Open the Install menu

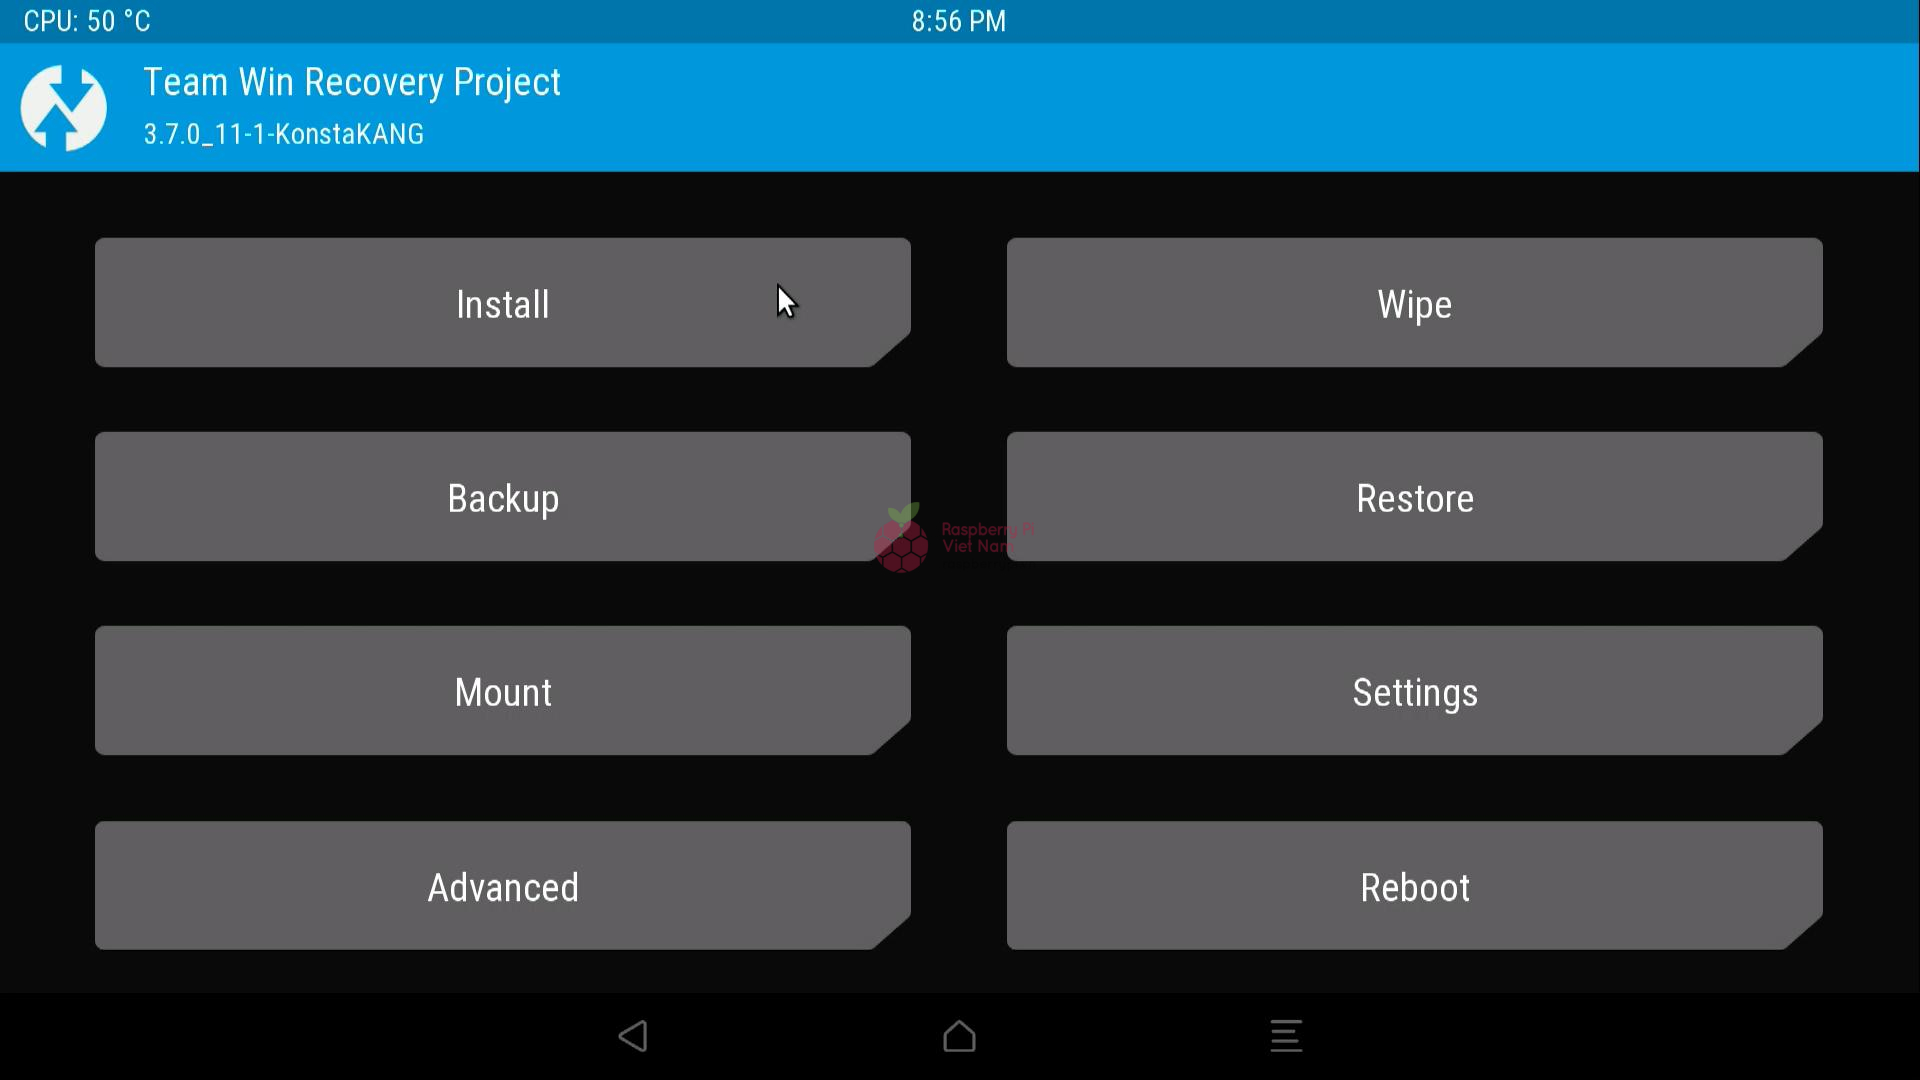pos(503,303)
